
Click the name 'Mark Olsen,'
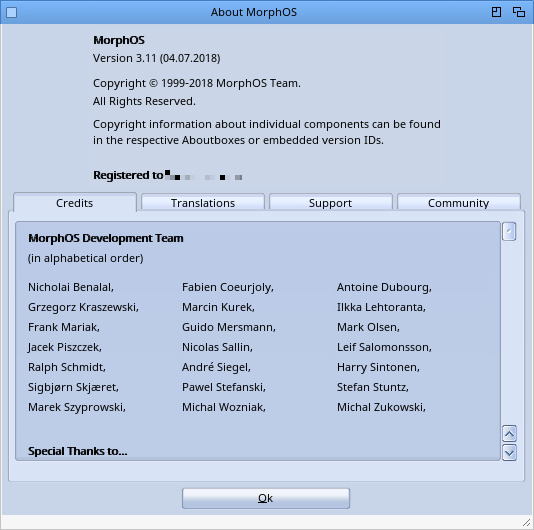coord(368,327)
